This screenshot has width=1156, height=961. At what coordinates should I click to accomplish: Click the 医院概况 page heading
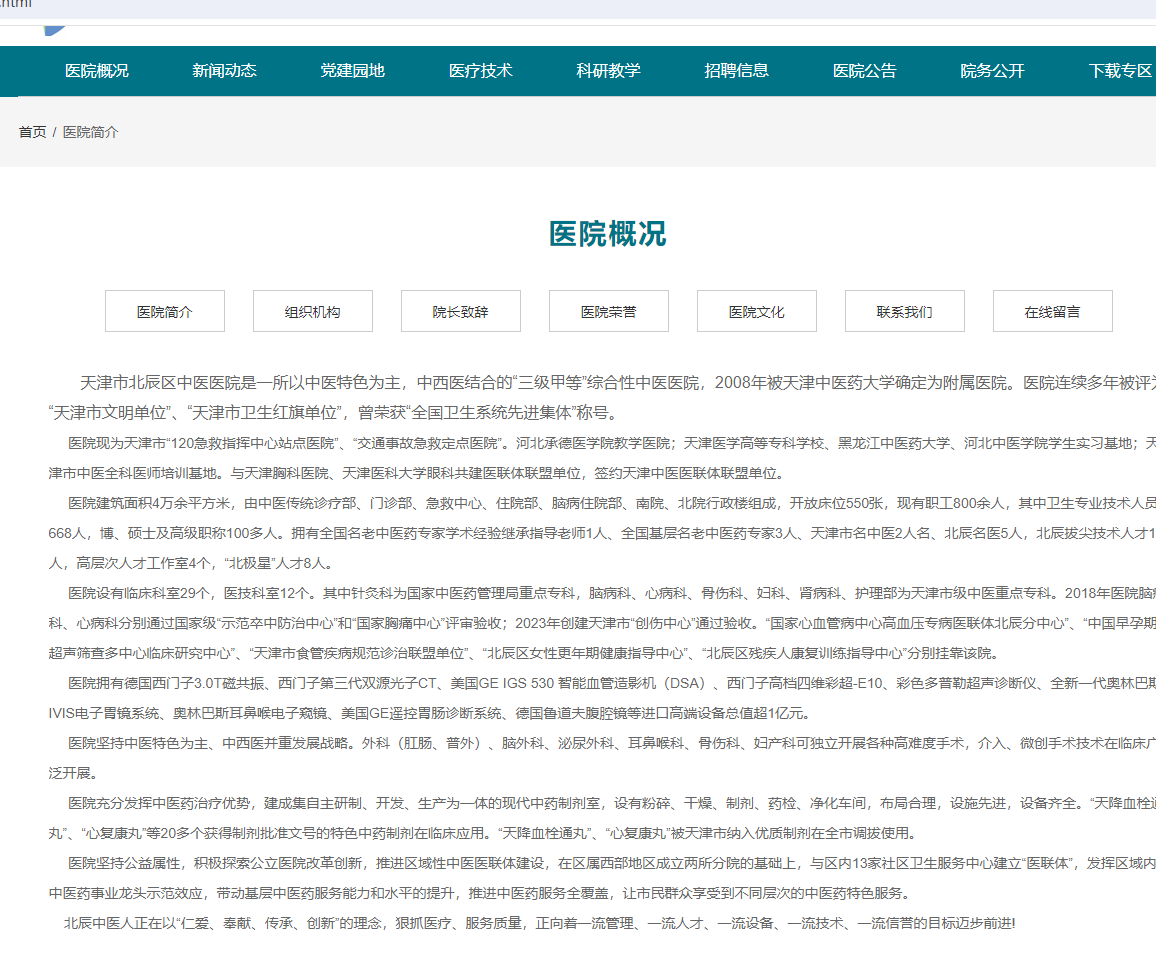pos(607,234)
